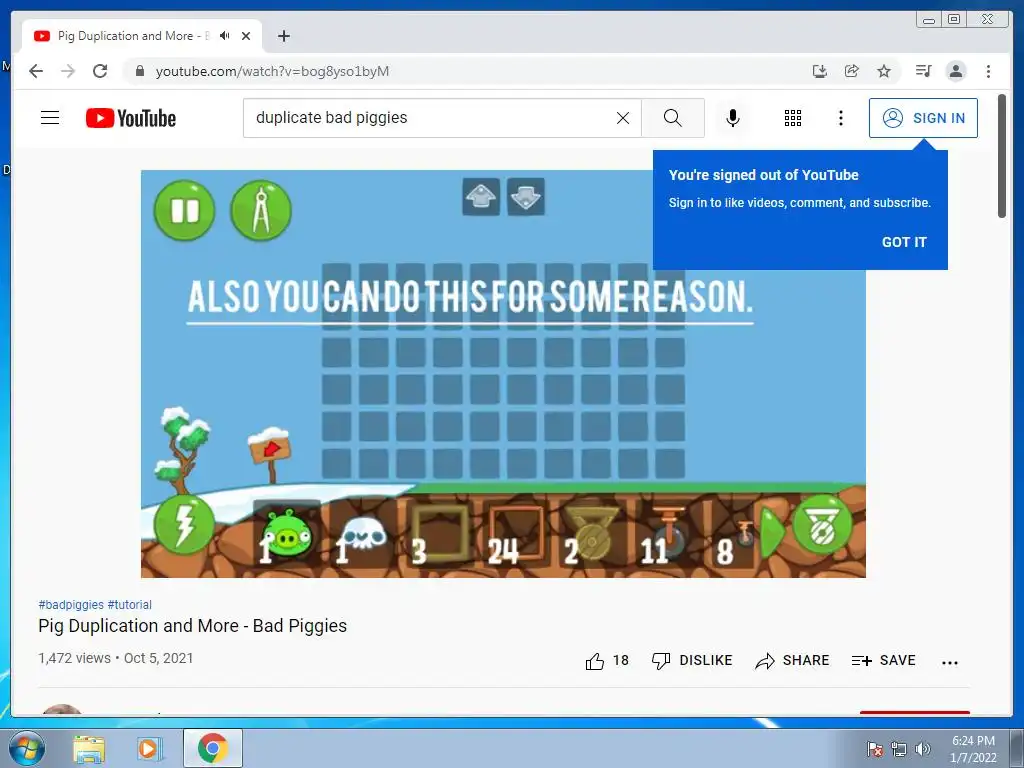
Task: Reload the current YouTube page
Action: [100, 71]
